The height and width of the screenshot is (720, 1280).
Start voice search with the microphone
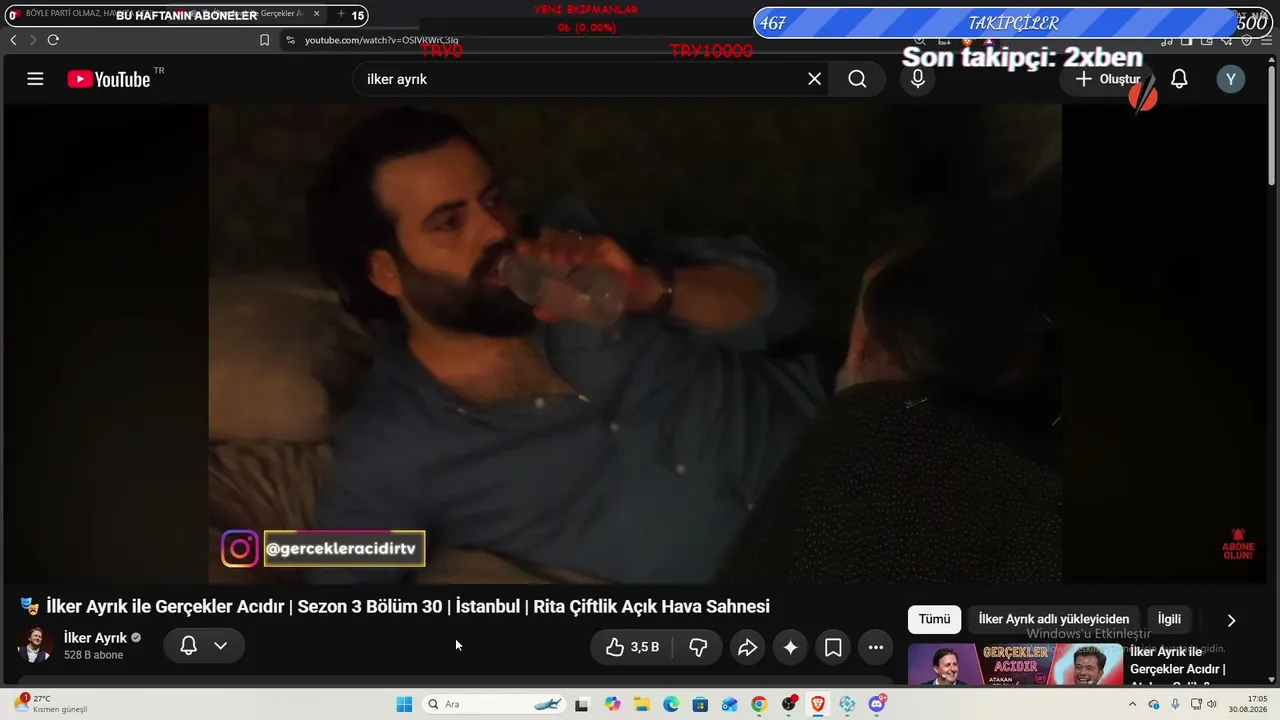[918, 79]
